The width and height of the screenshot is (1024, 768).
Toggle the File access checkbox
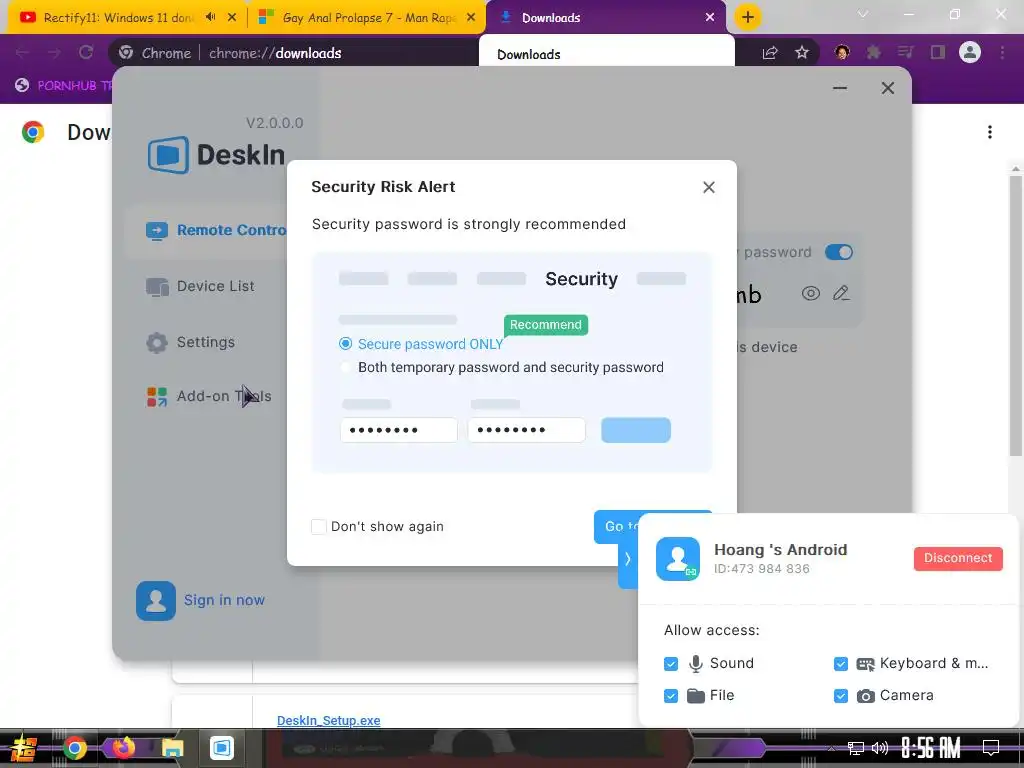click(671, 696)
